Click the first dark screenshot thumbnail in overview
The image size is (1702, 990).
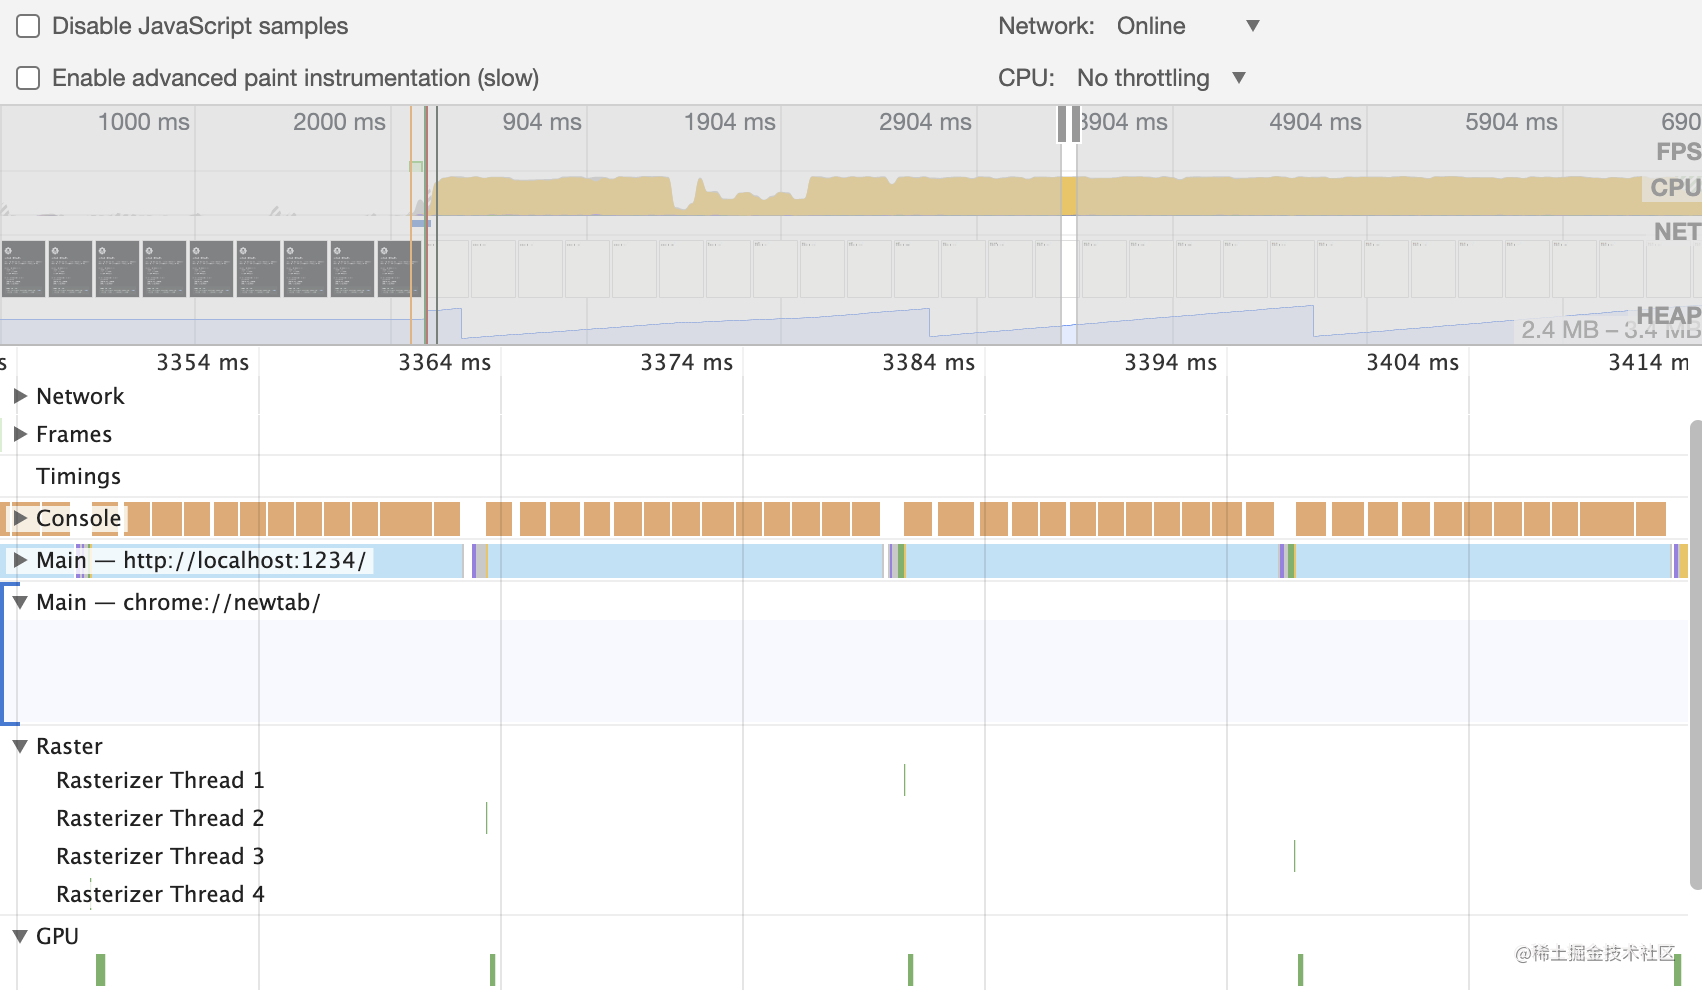[24, 269]
